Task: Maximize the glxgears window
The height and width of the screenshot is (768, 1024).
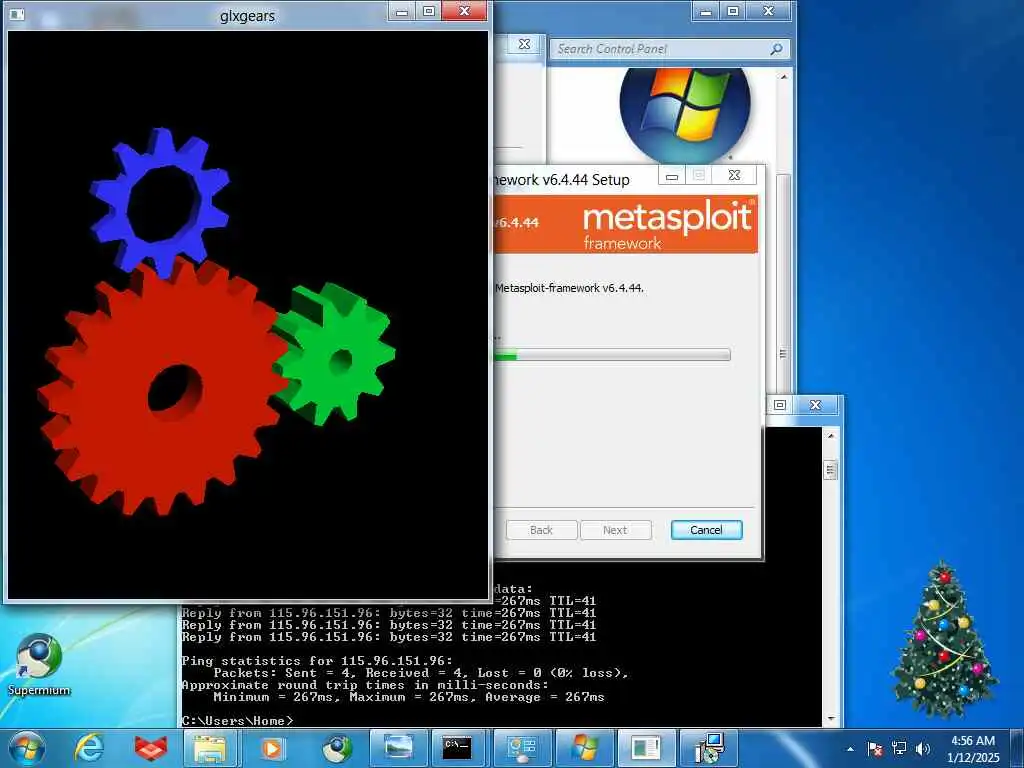Action: click(x=429, y=11)
